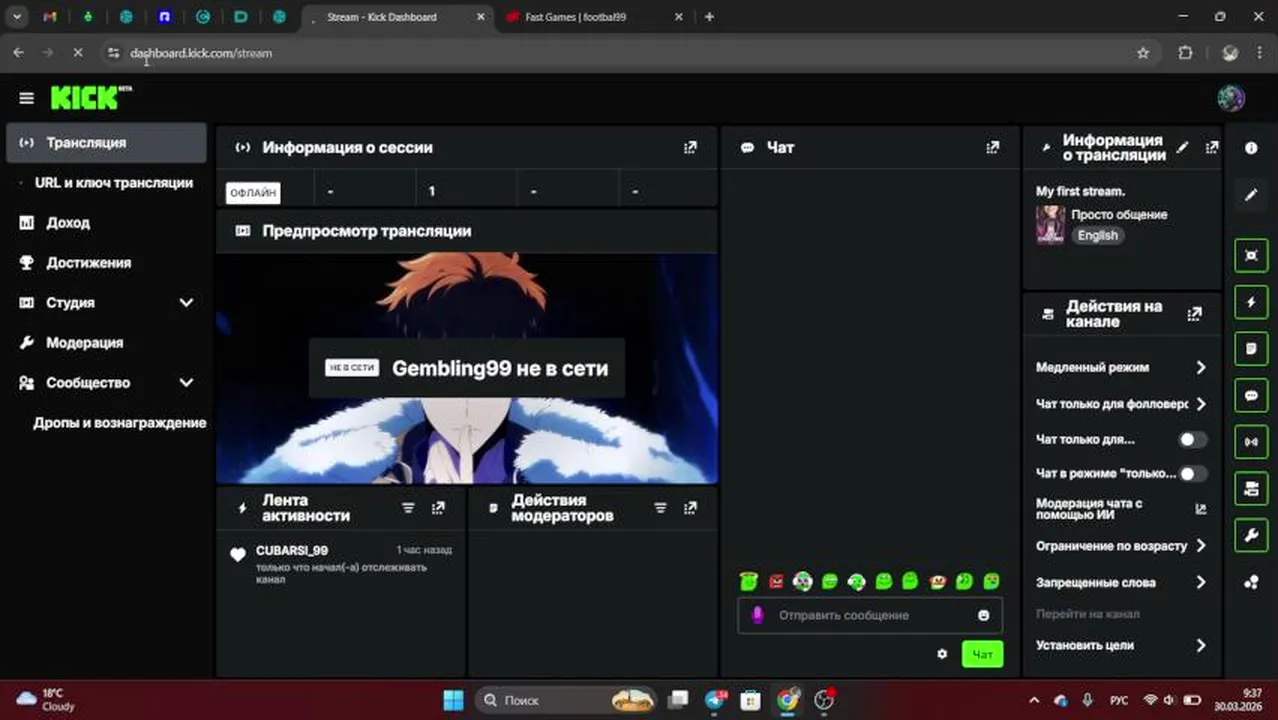Toggle the note widget icon in right sidebar
Screen dimensions: 1278x720
[x=1251, y=349]
